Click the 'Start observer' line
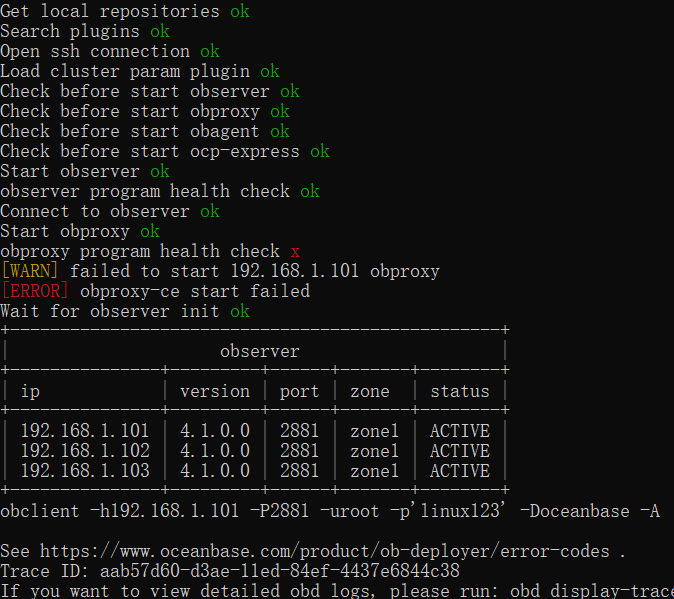The width and height of the screenshot is (674, 599). point(85,171)
